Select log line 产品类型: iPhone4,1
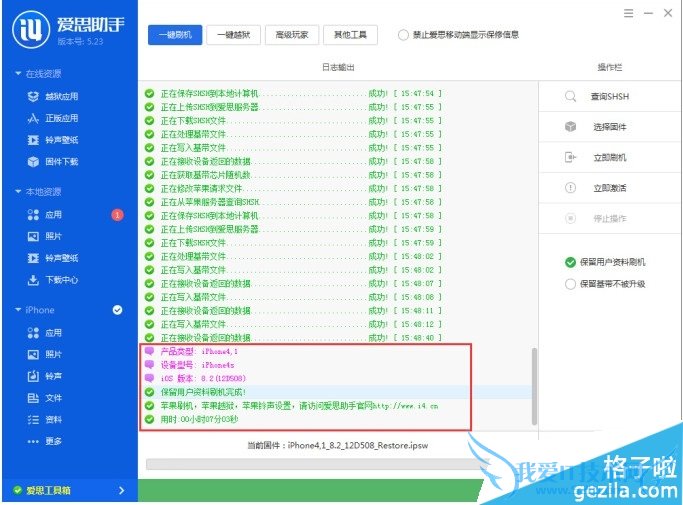Screen dimensions: 683x505 199,351
